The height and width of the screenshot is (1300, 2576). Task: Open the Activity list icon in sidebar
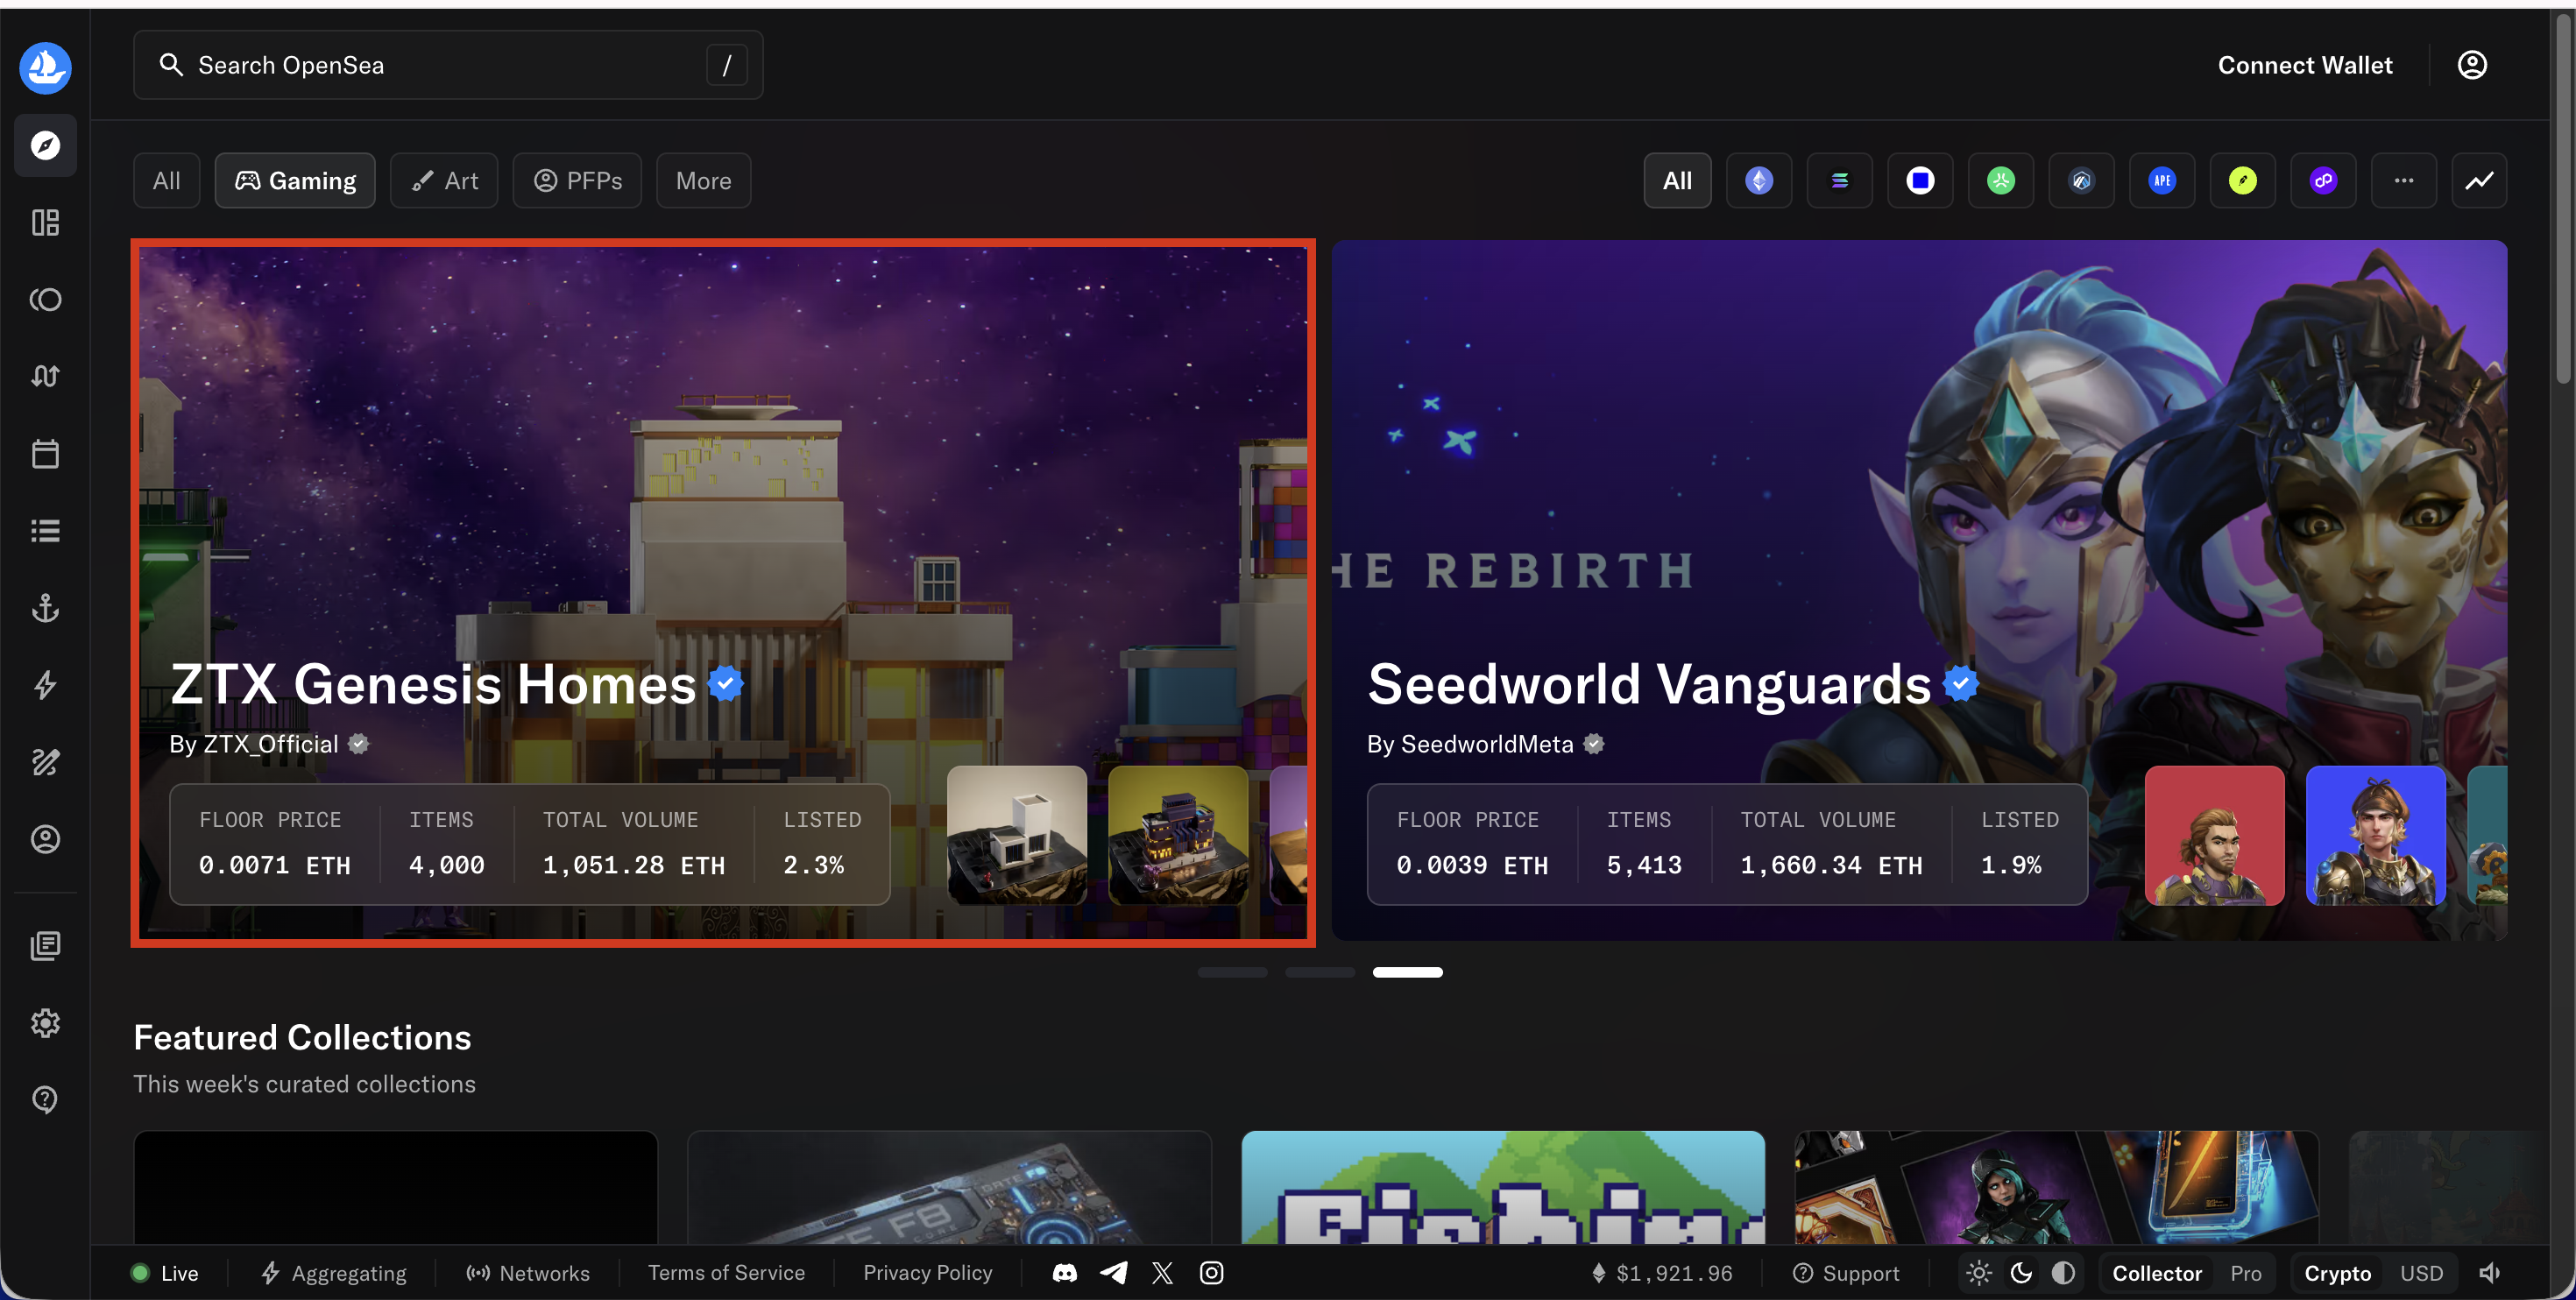point(45,530)
